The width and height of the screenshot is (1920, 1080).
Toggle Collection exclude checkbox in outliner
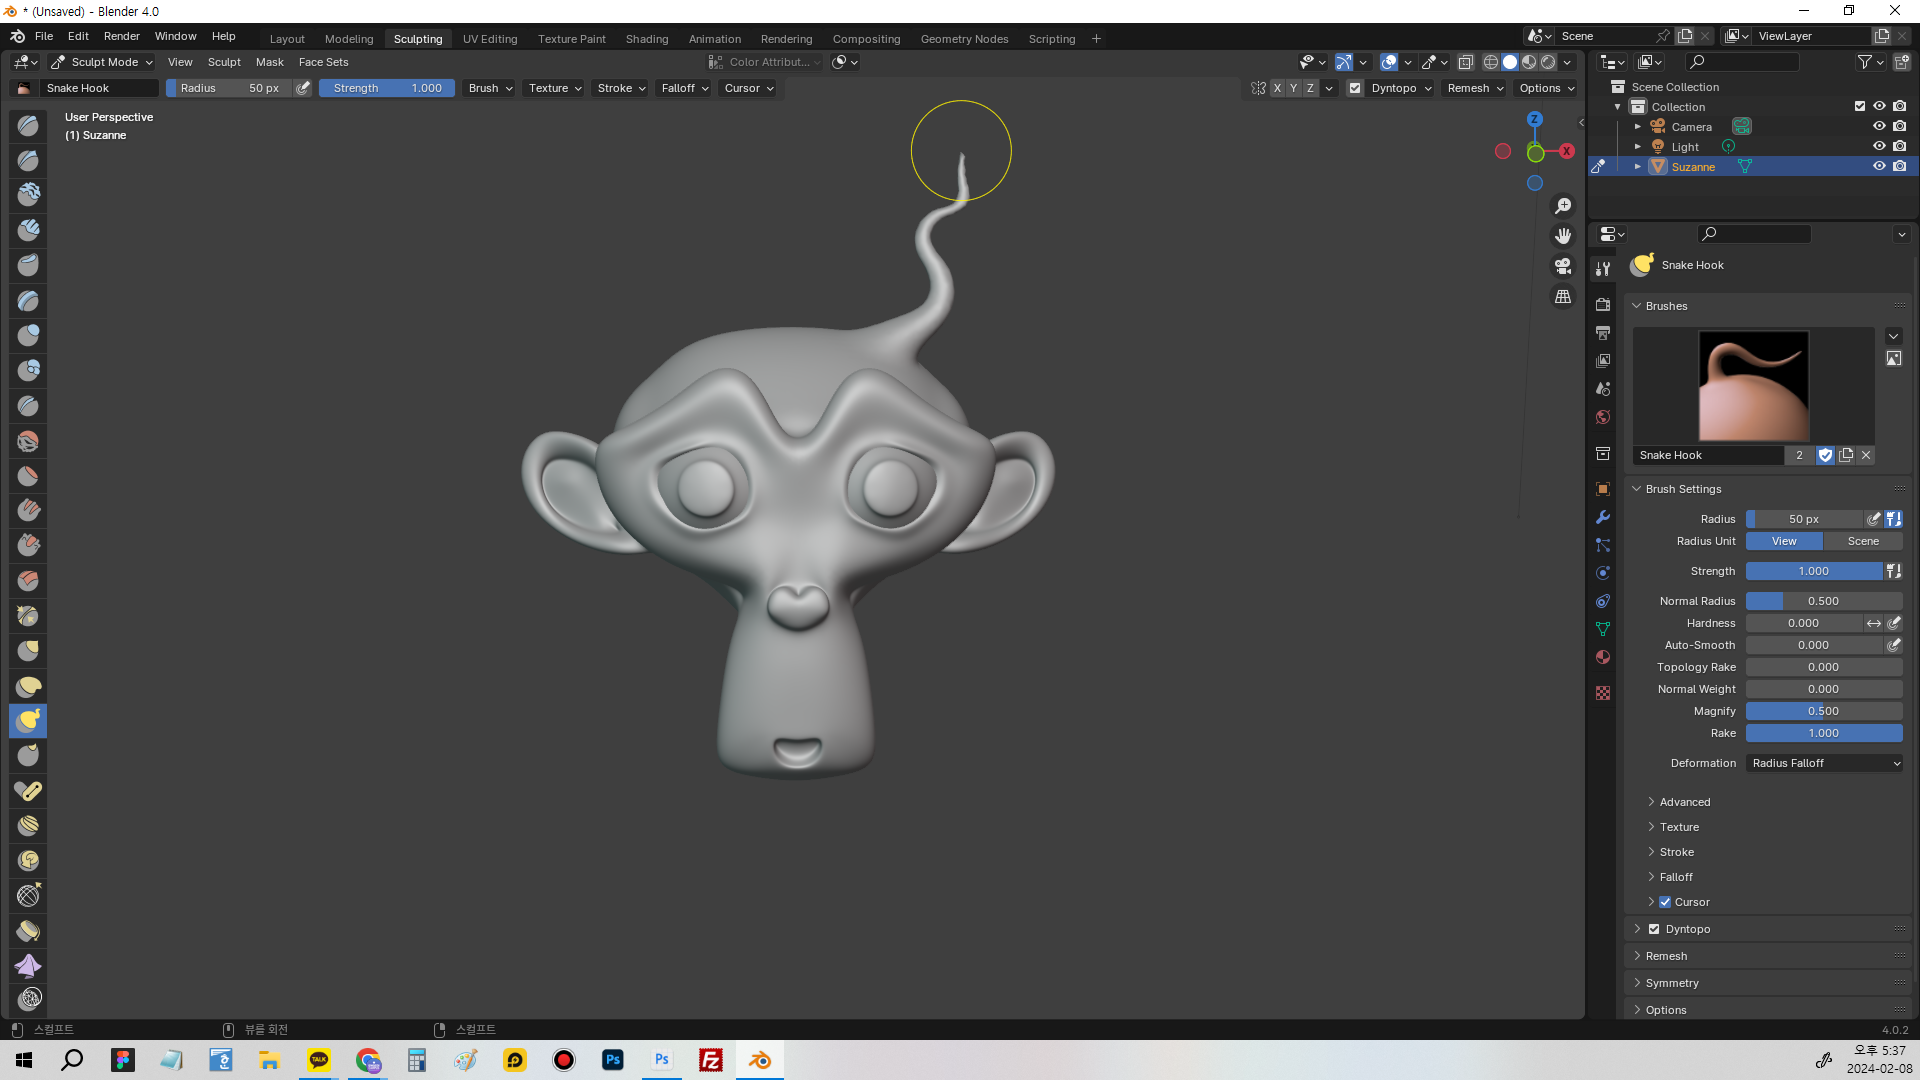1860,107
